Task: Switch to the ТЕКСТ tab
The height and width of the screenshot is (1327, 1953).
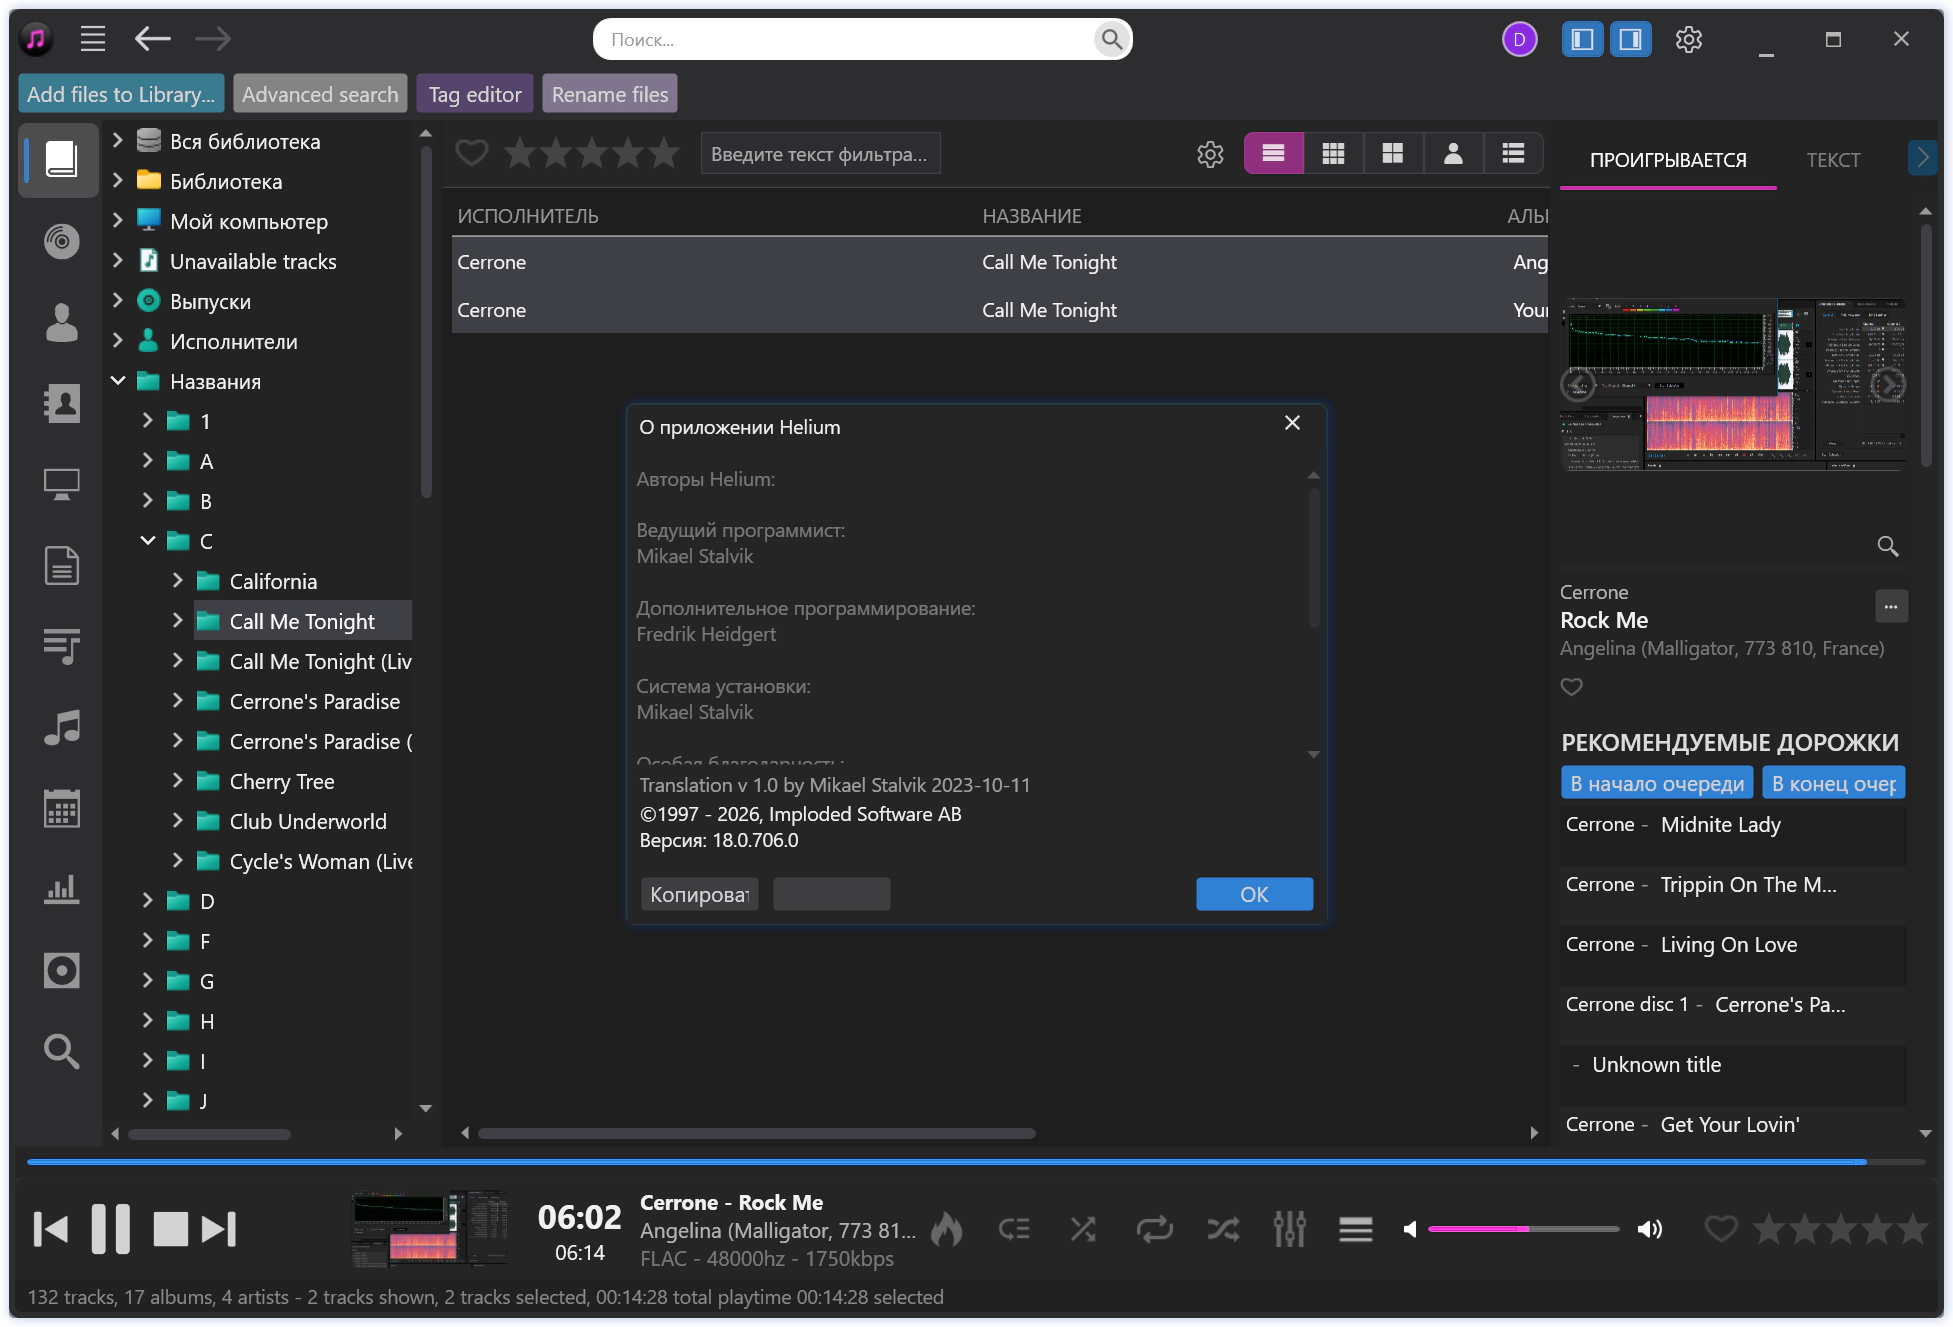Action: [x=1832, y=160]
